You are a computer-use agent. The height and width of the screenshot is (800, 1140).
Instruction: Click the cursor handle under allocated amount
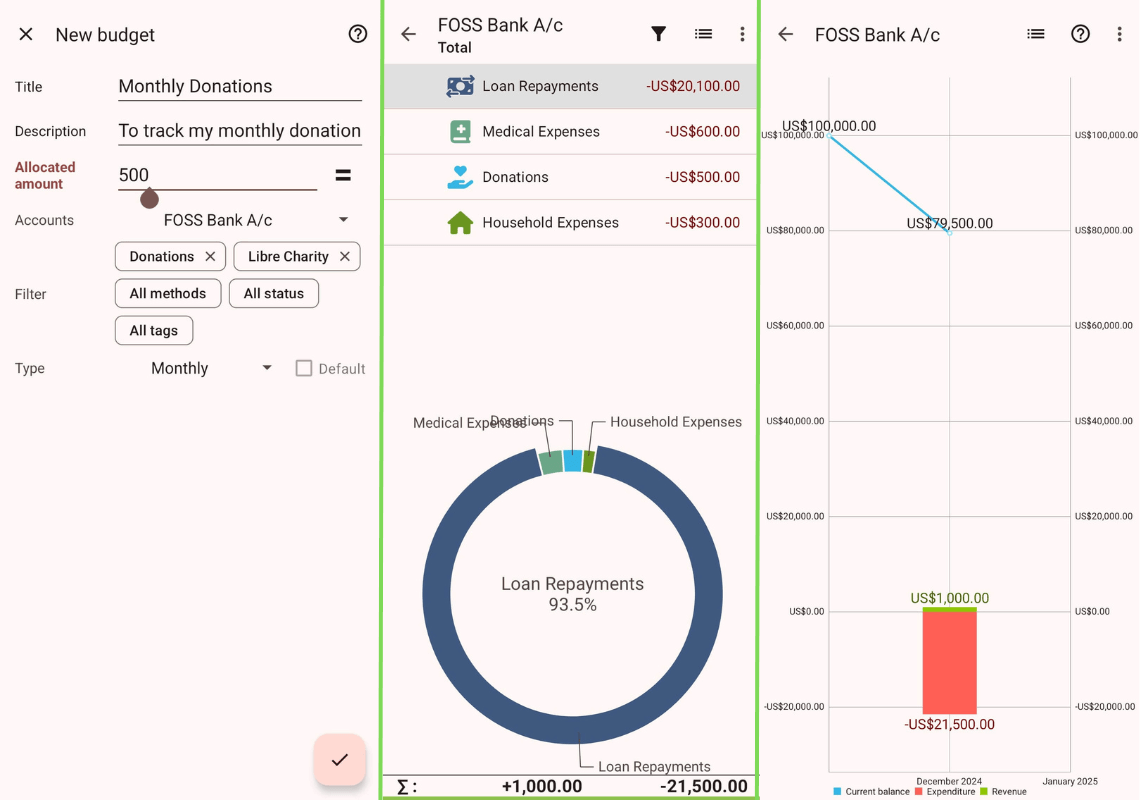coord(148,199)
